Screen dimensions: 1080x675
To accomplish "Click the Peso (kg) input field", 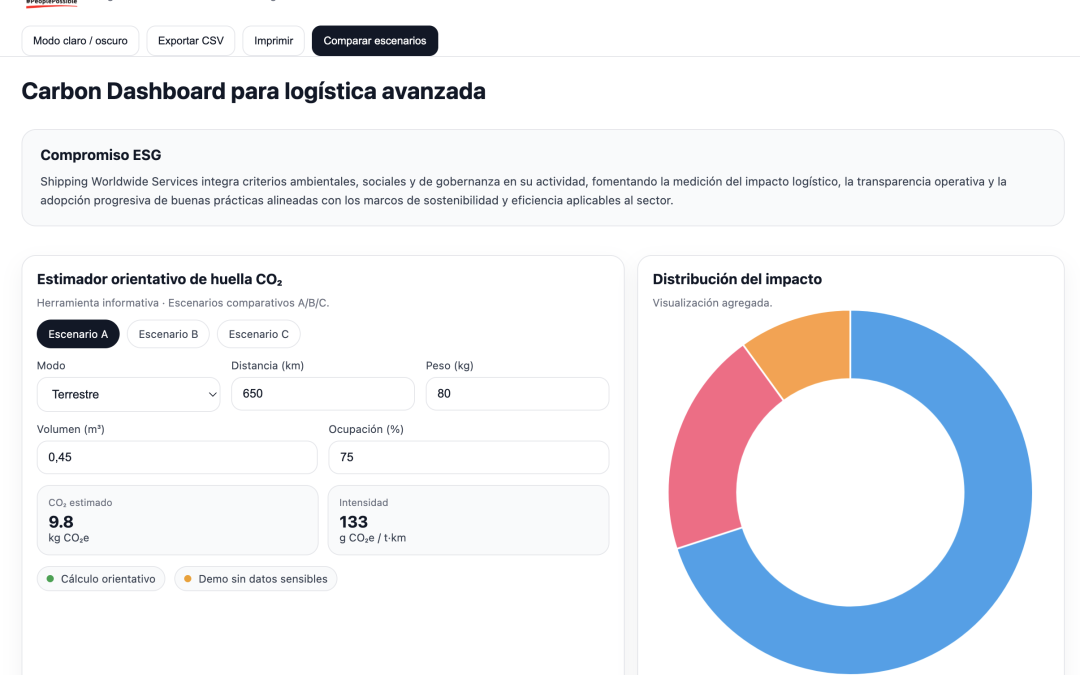I will (x=517, y=393).
